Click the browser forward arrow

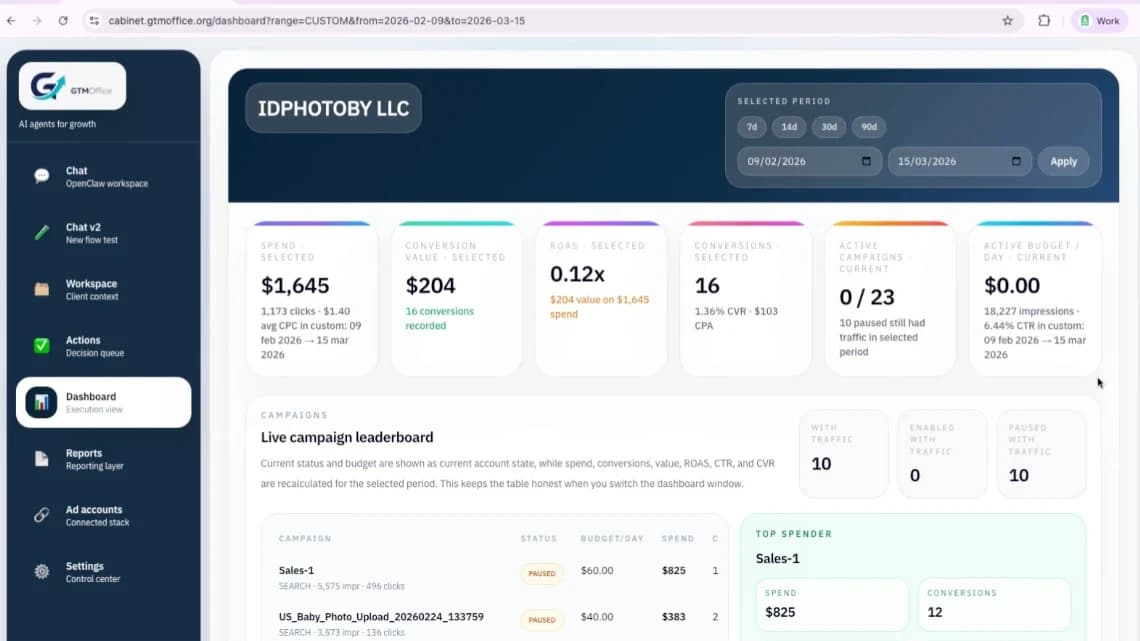click(x=37, y=20)
